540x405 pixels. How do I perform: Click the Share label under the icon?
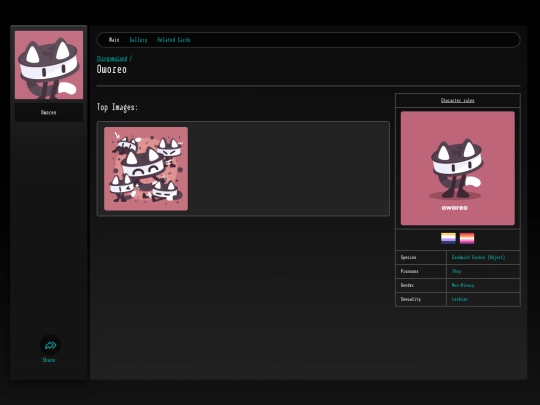pyautogui.click(x=49, y=360)
